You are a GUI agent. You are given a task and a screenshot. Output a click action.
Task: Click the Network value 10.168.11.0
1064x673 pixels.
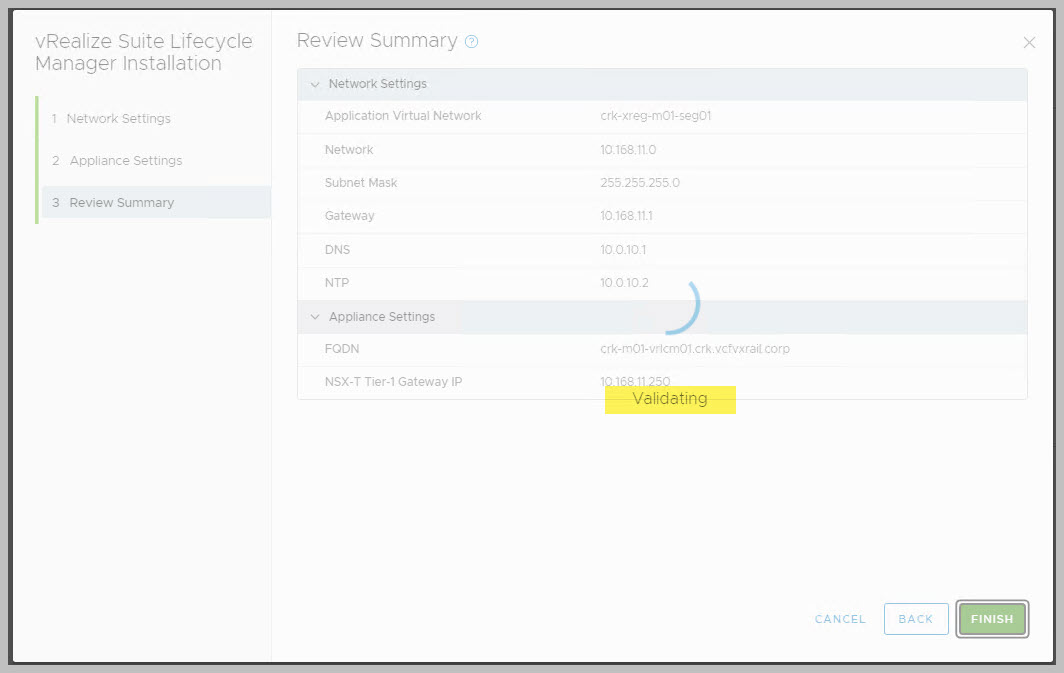coord(628,150)
